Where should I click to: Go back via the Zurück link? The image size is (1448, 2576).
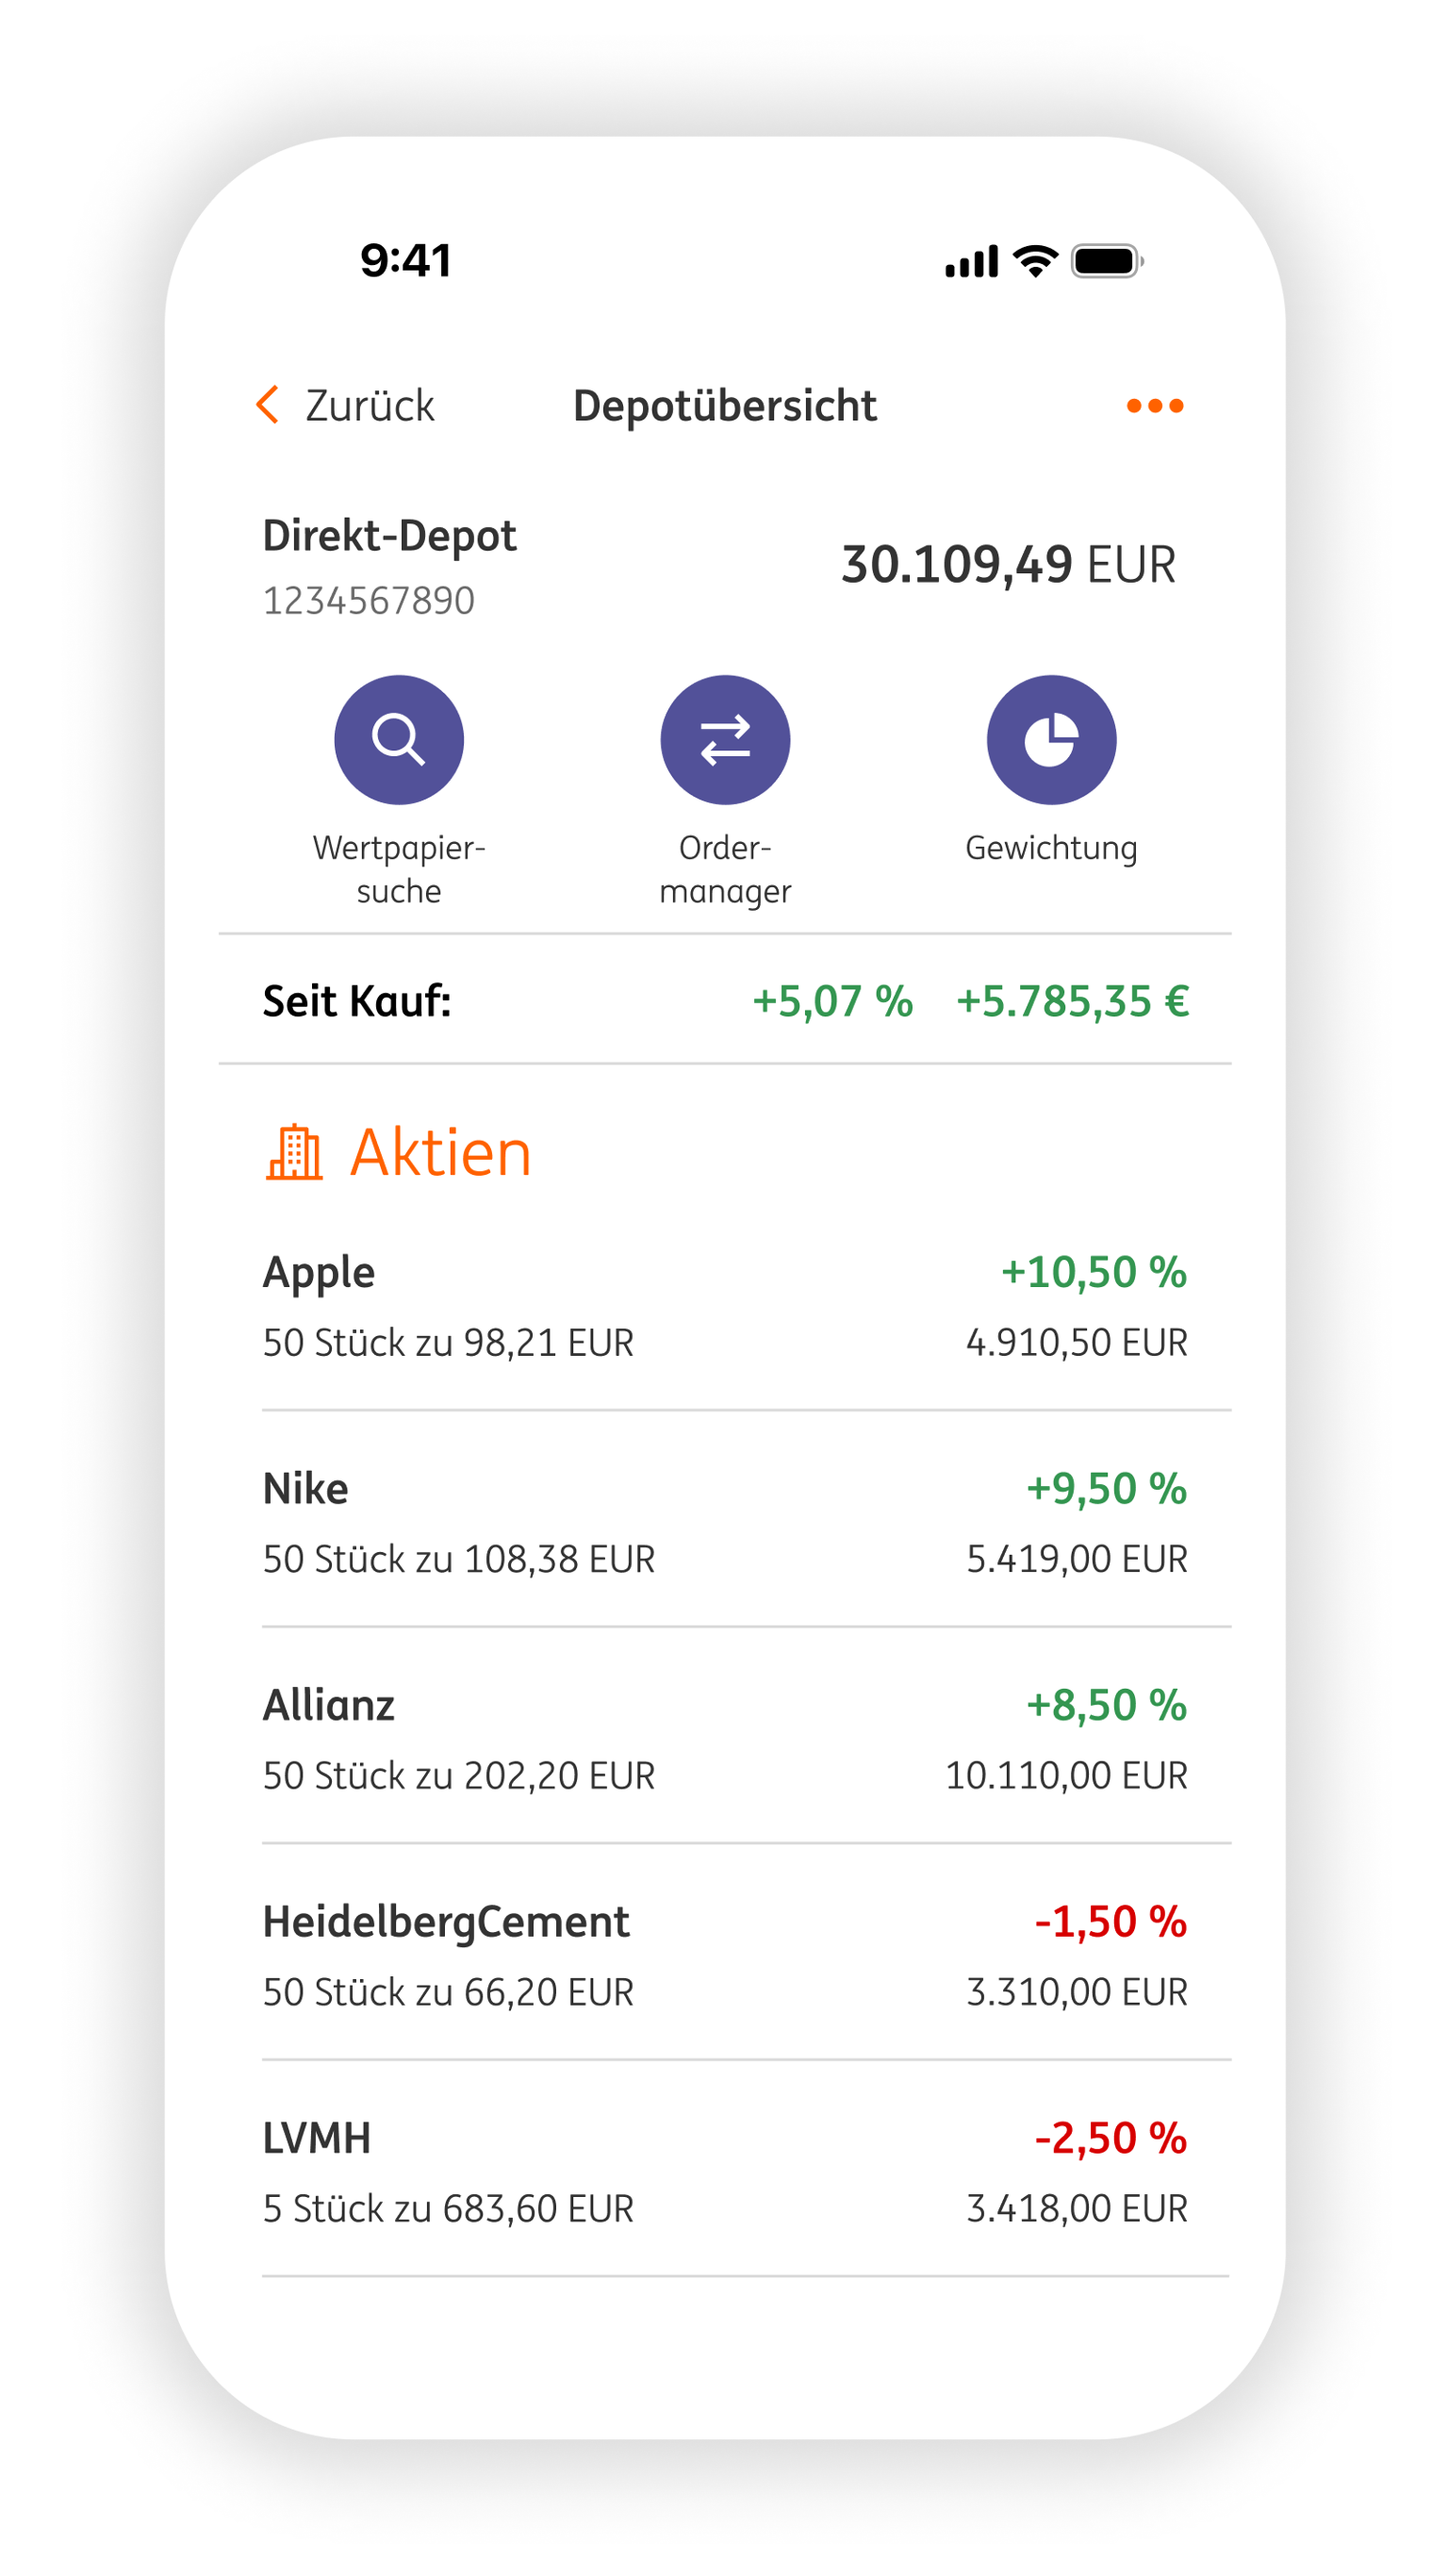tap(369, 405)
